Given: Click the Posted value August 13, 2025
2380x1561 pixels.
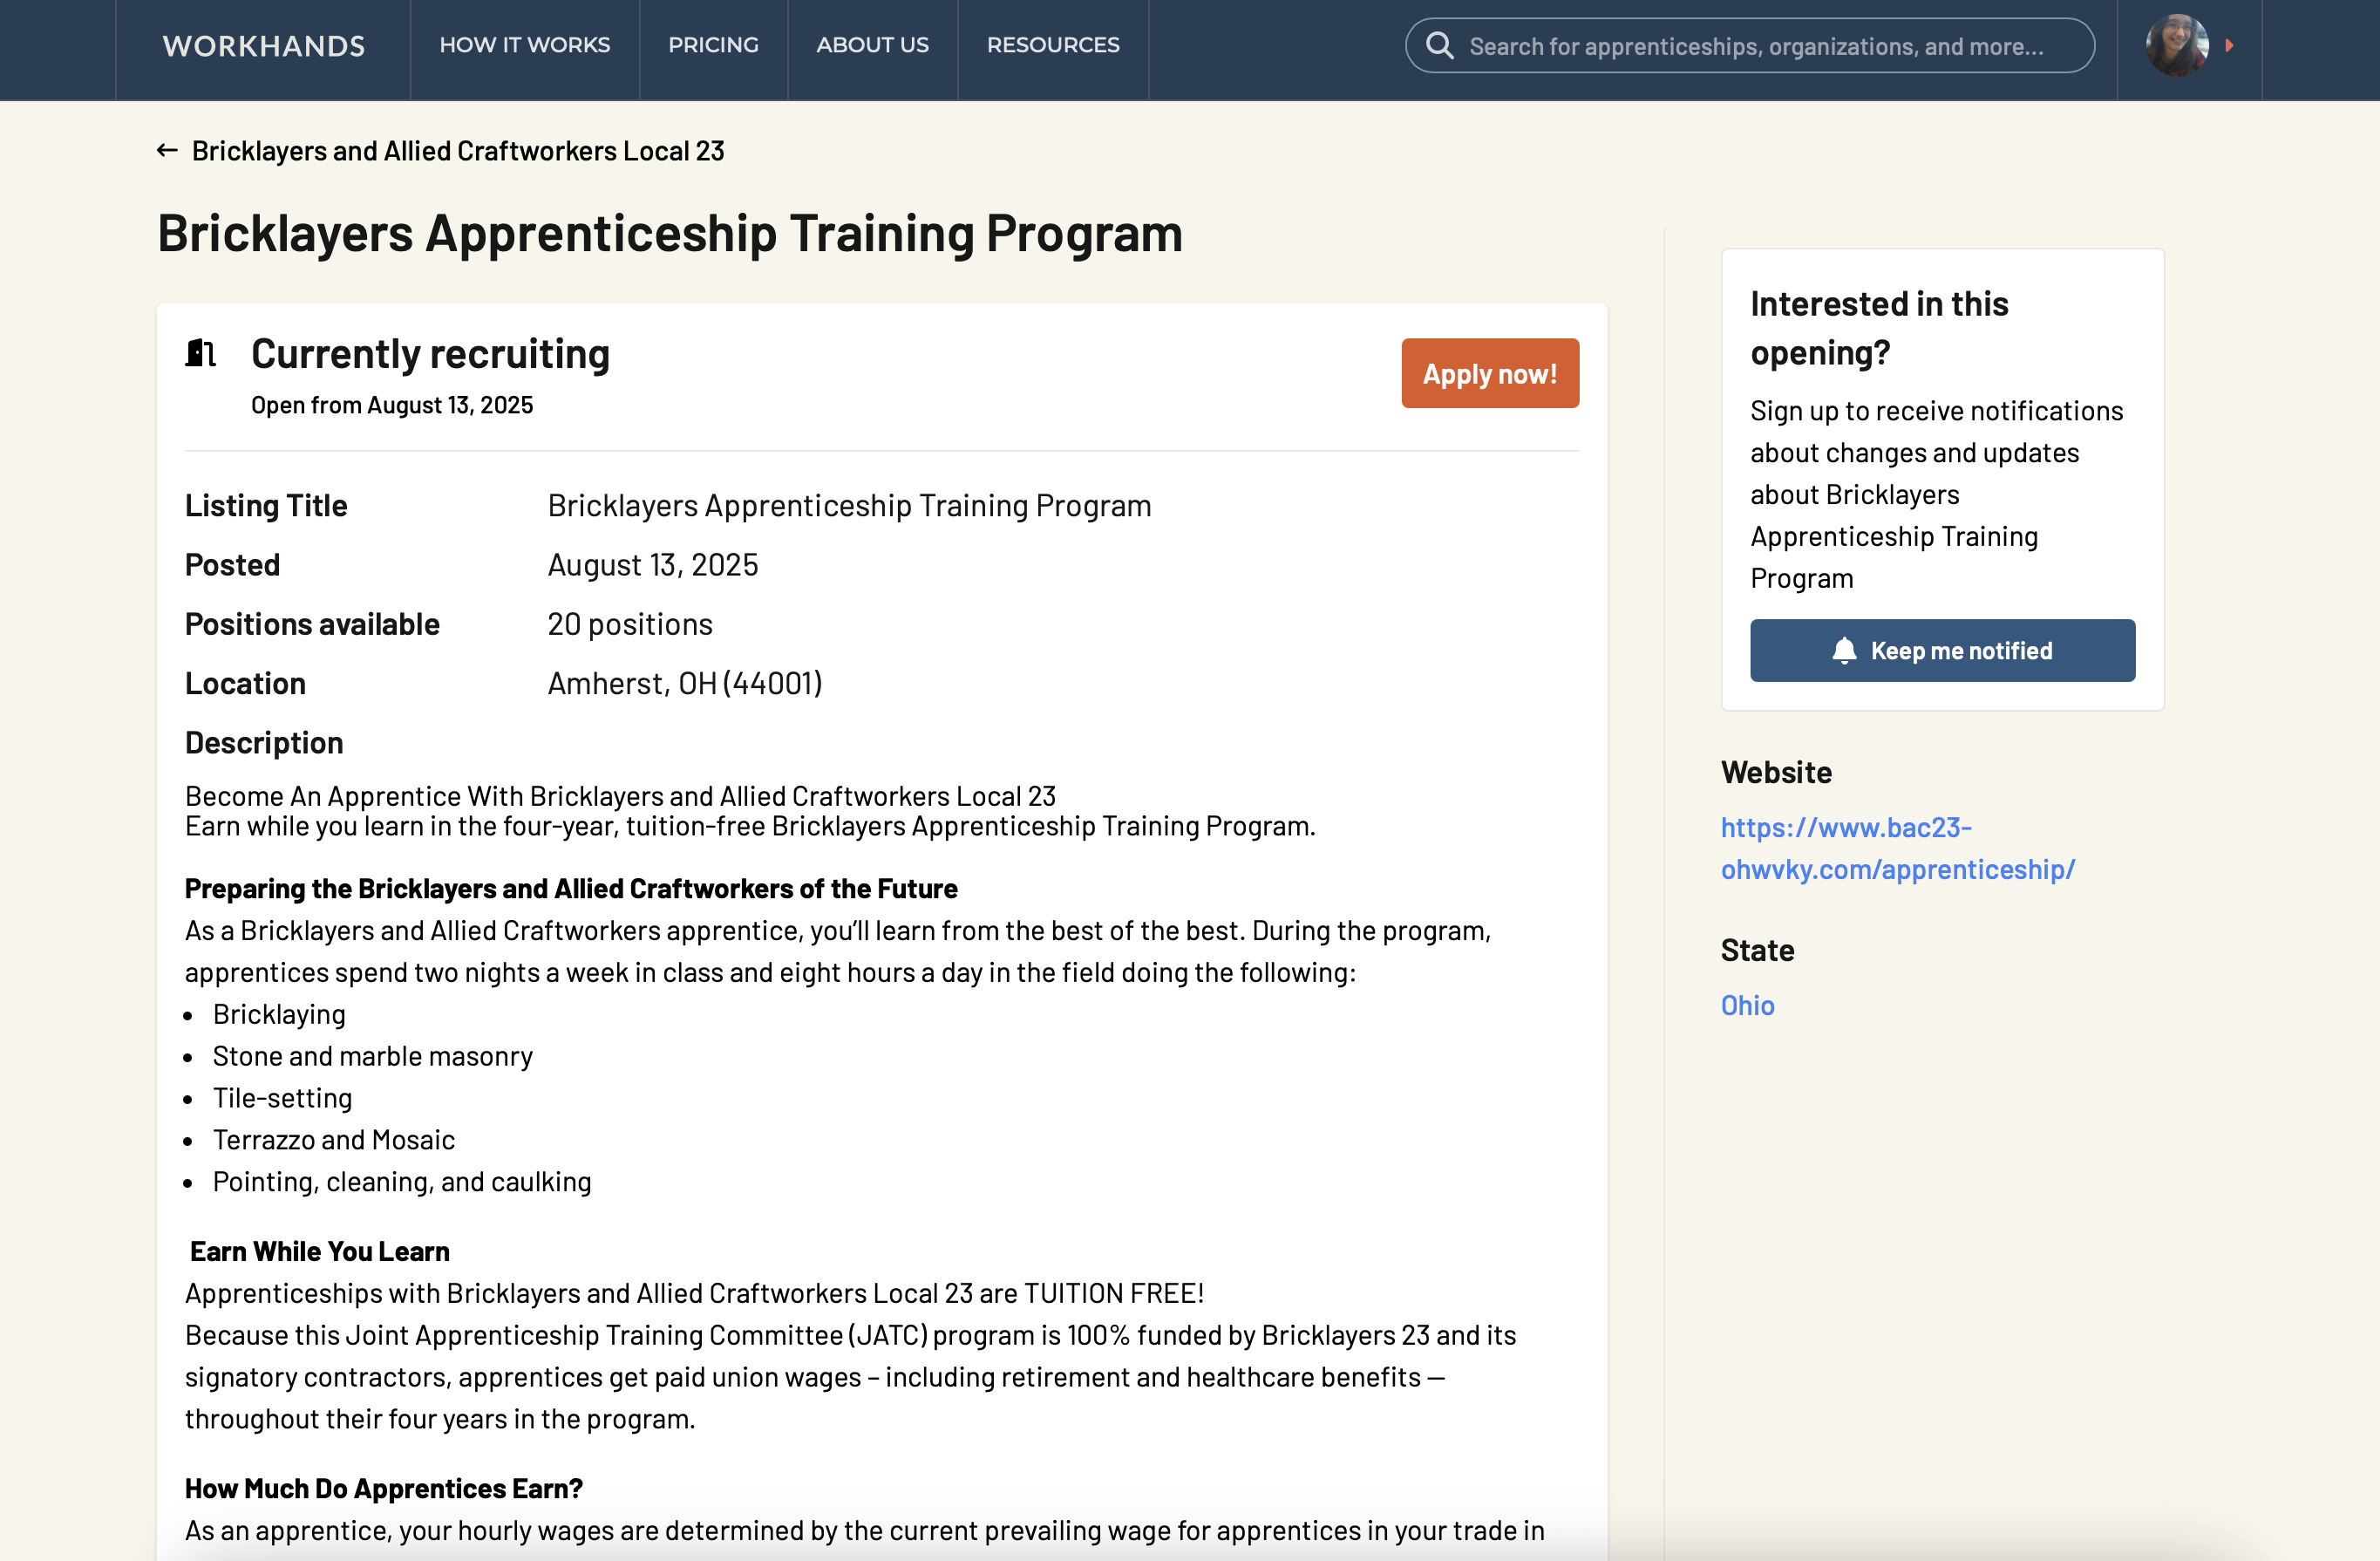Looking at the screenshot, I should pyautogui.click(x=653, y=565).
